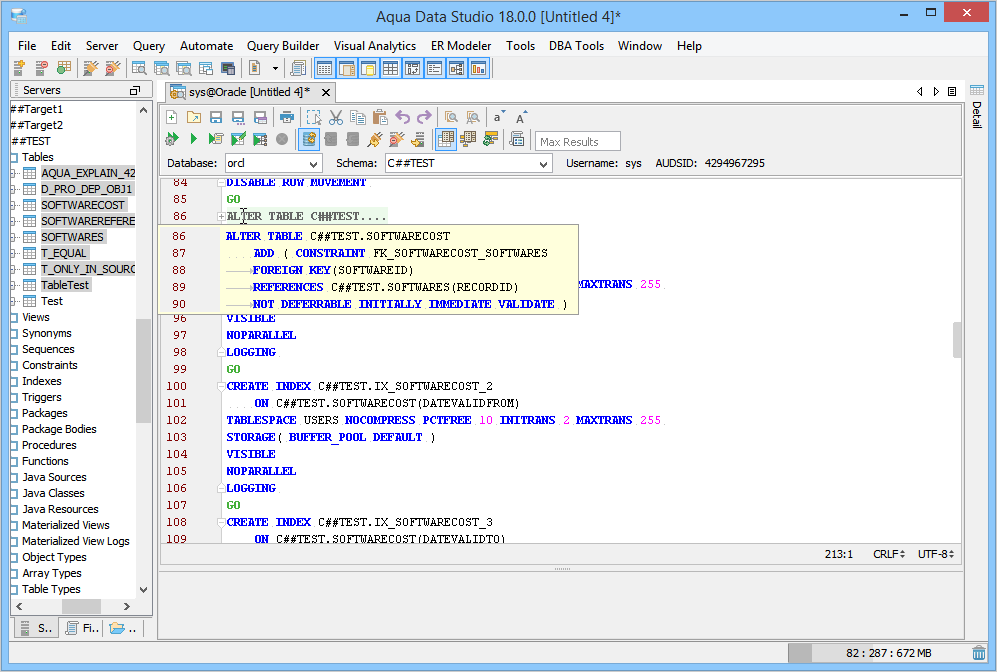Viewport: 997px width, 672px height.
Task: Run garbage collection via trash icon
Action: (978, 653)
